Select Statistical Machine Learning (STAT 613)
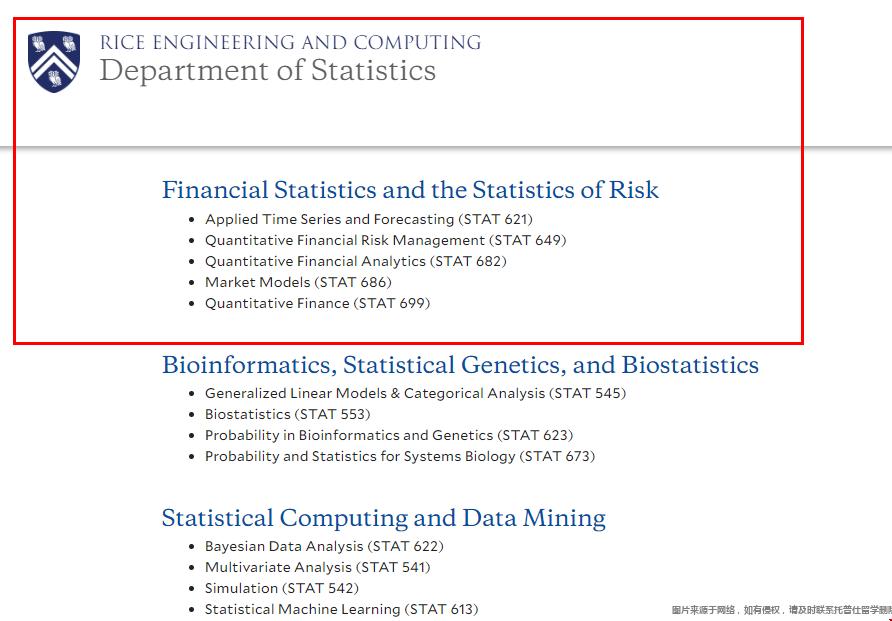Image resolution: width=892 pixels, height=621 pixels. click(x=341, y=610)
